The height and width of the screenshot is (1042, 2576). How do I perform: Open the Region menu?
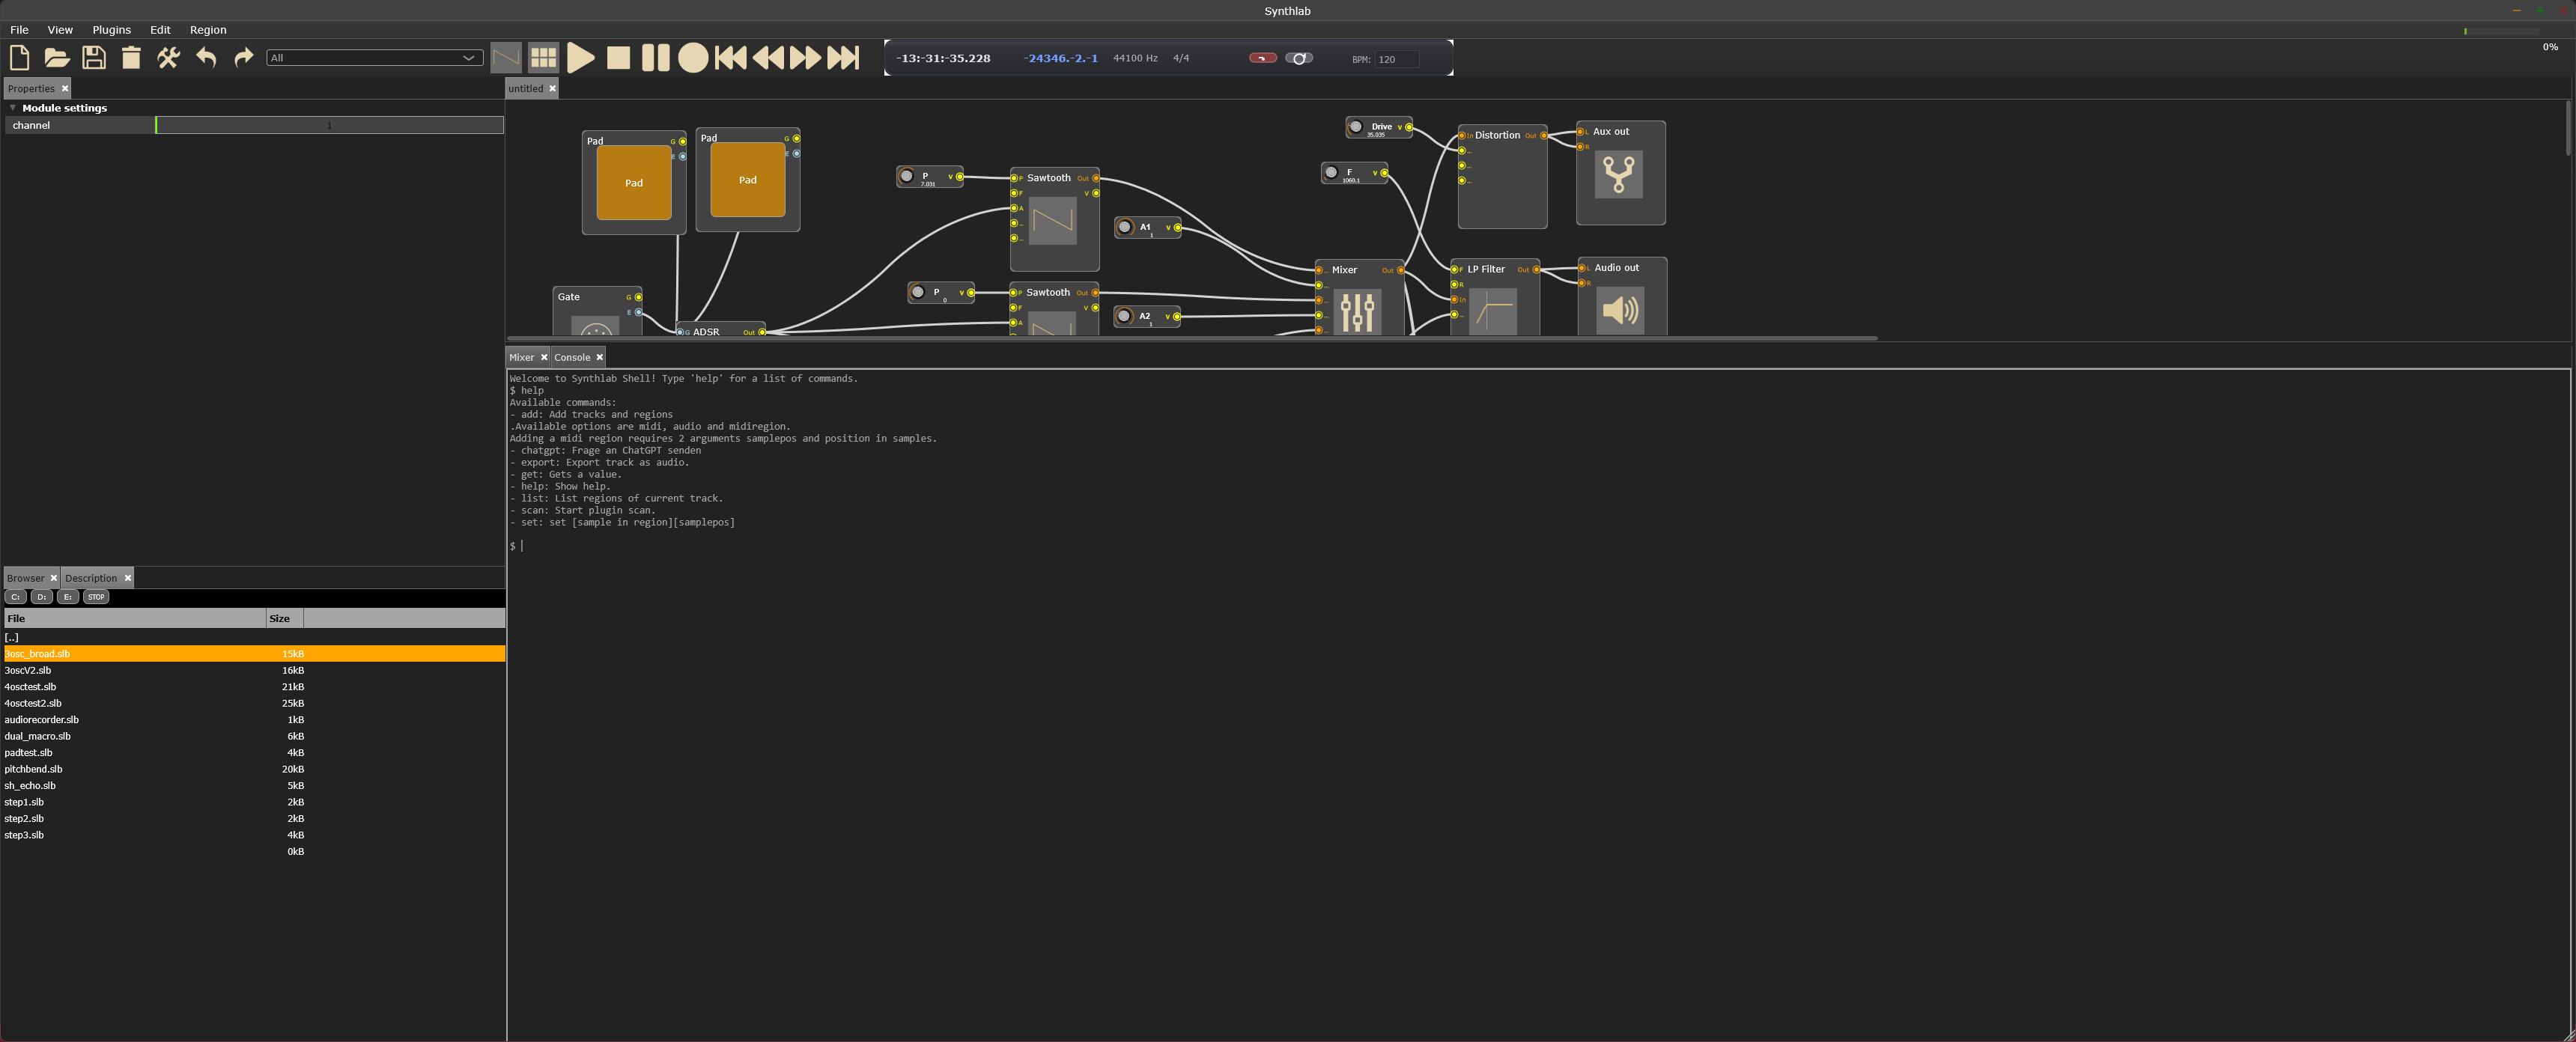click(208, 30)
